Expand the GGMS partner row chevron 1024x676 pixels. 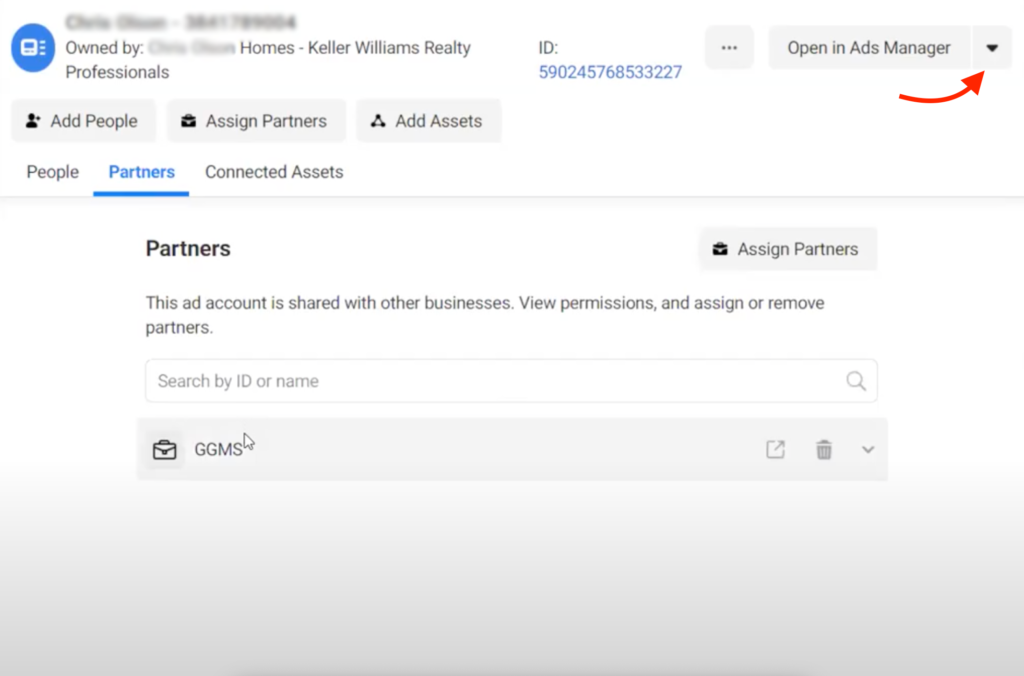pos(868,450)
